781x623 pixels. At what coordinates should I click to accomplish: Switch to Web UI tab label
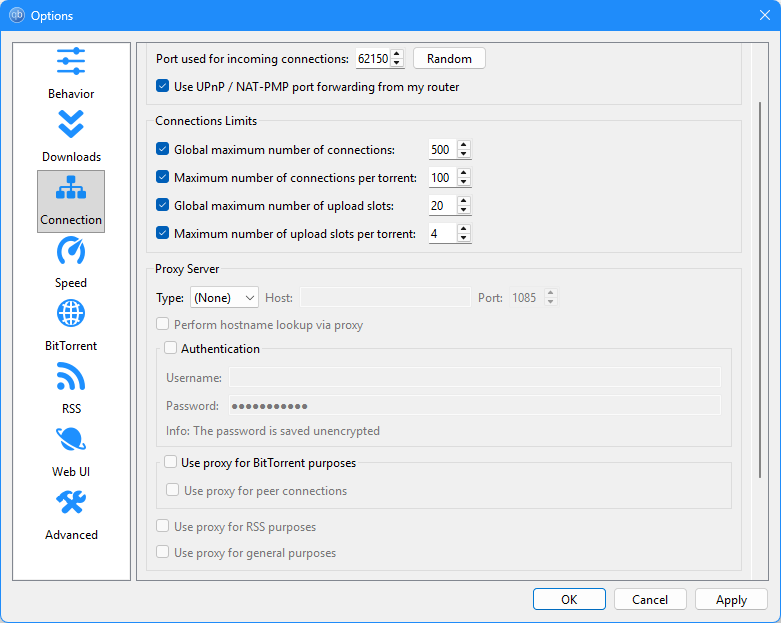[x=71, y=471]
